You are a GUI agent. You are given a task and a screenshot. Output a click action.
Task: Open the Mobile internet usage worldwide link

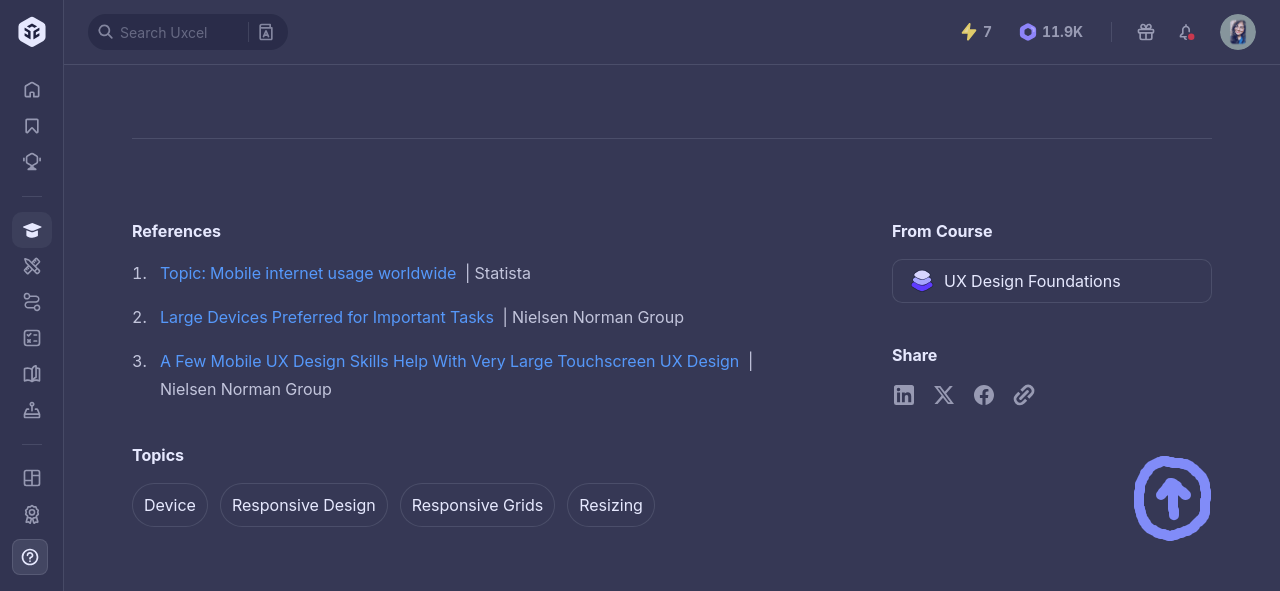308,273
